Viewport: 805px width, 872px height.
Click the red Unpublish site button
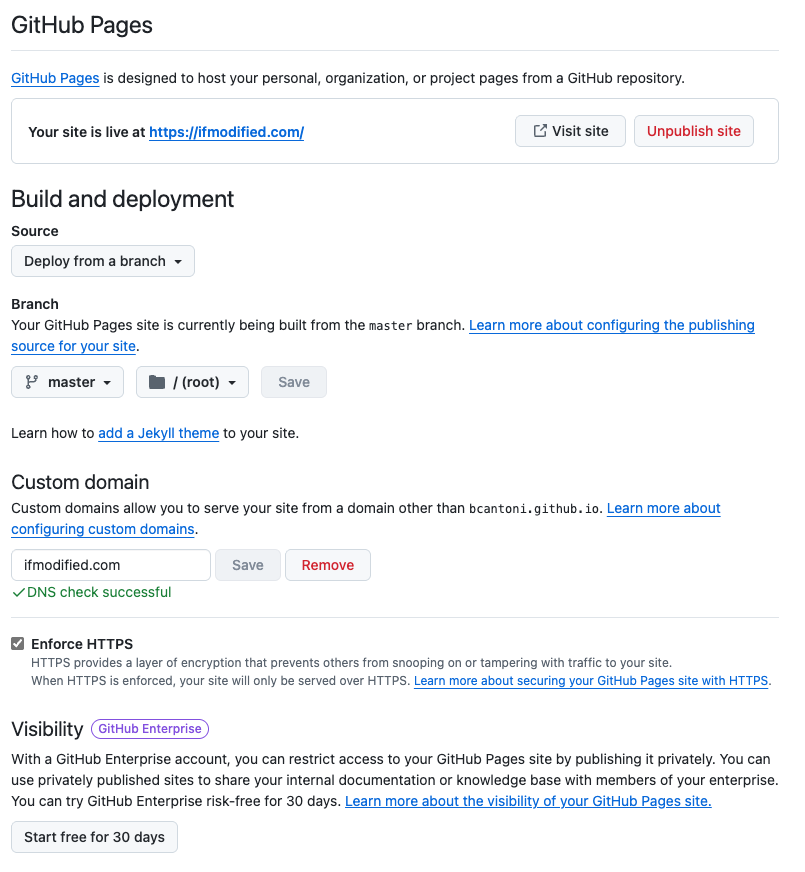(693, 130)
